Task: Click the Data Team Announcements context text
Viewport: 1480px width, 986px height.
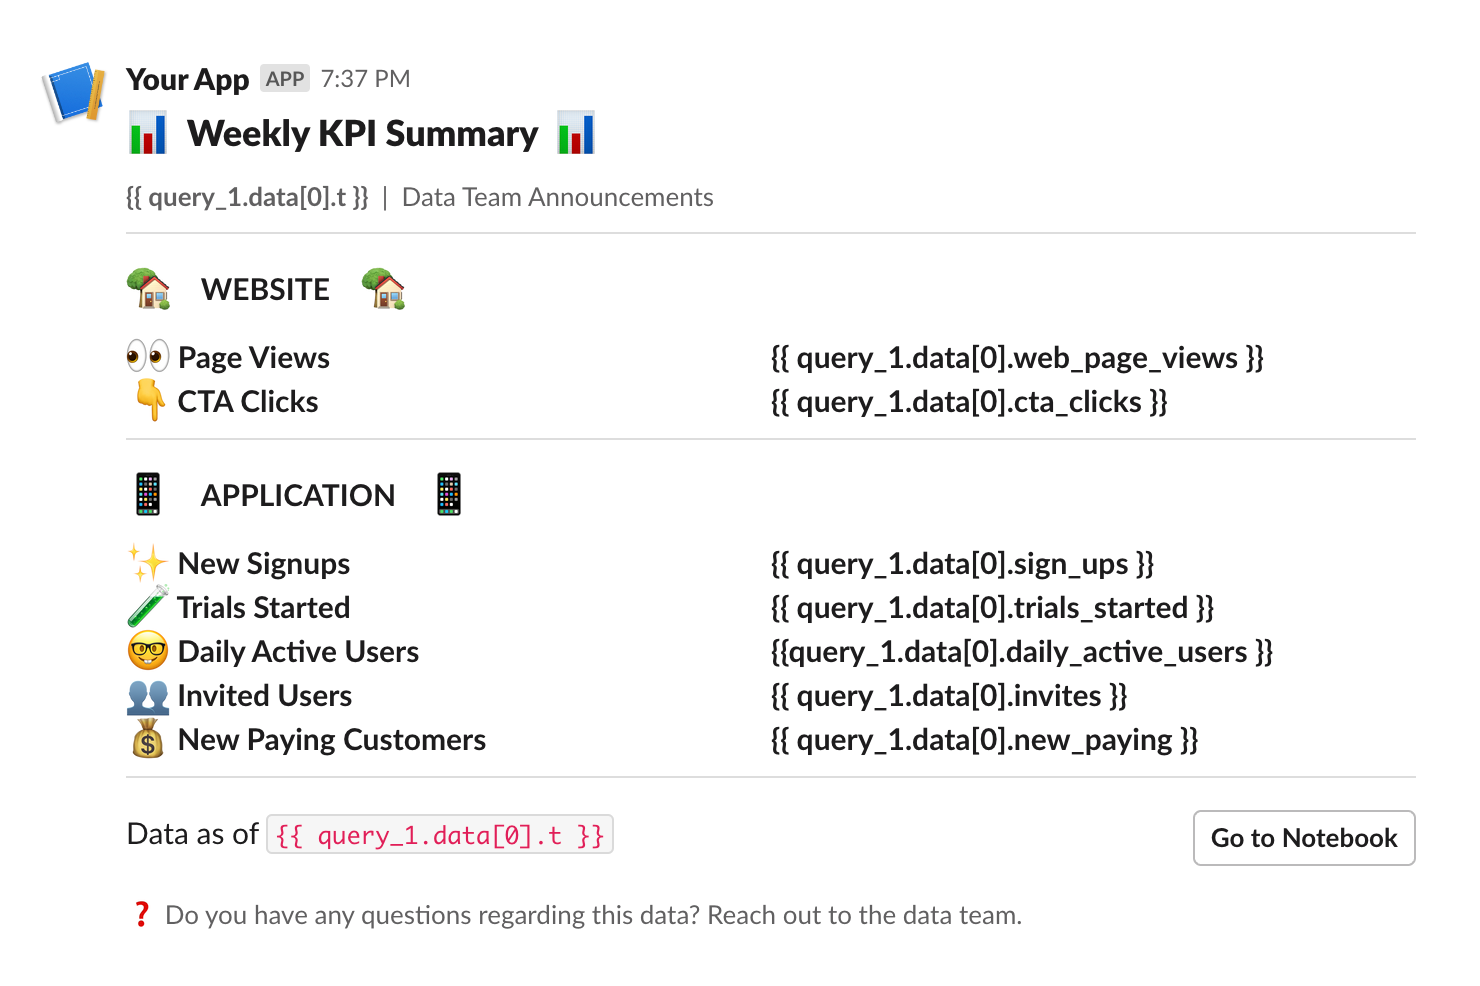Action: pos(557,197)
